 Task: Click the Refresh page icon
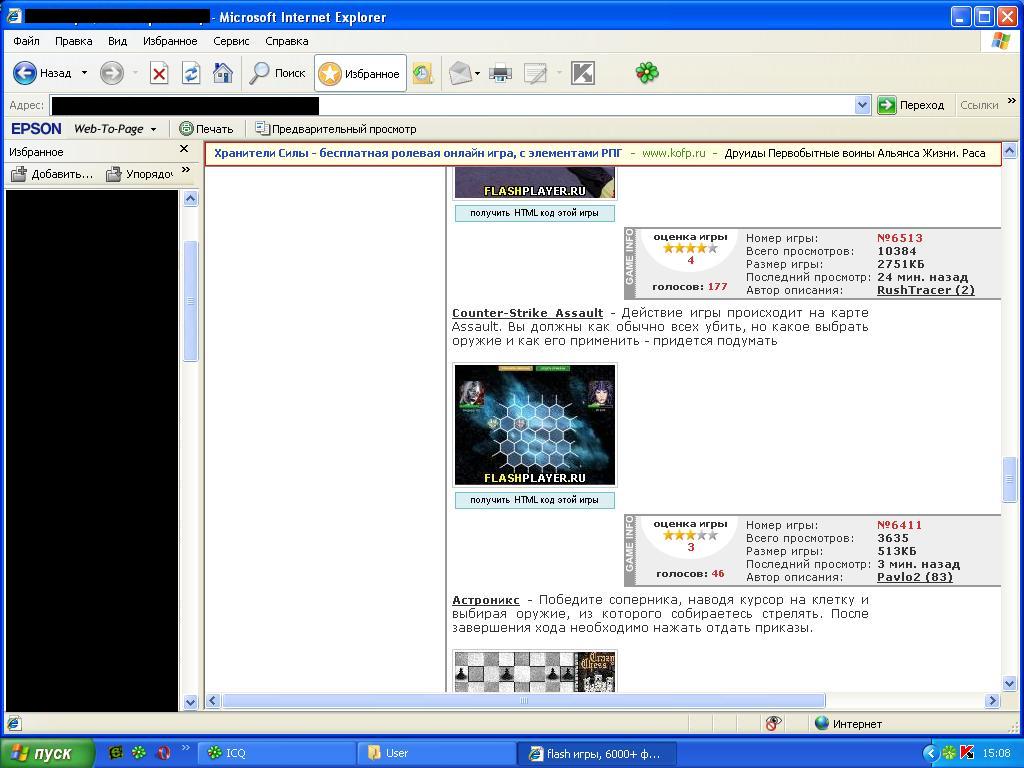[191, 73]
